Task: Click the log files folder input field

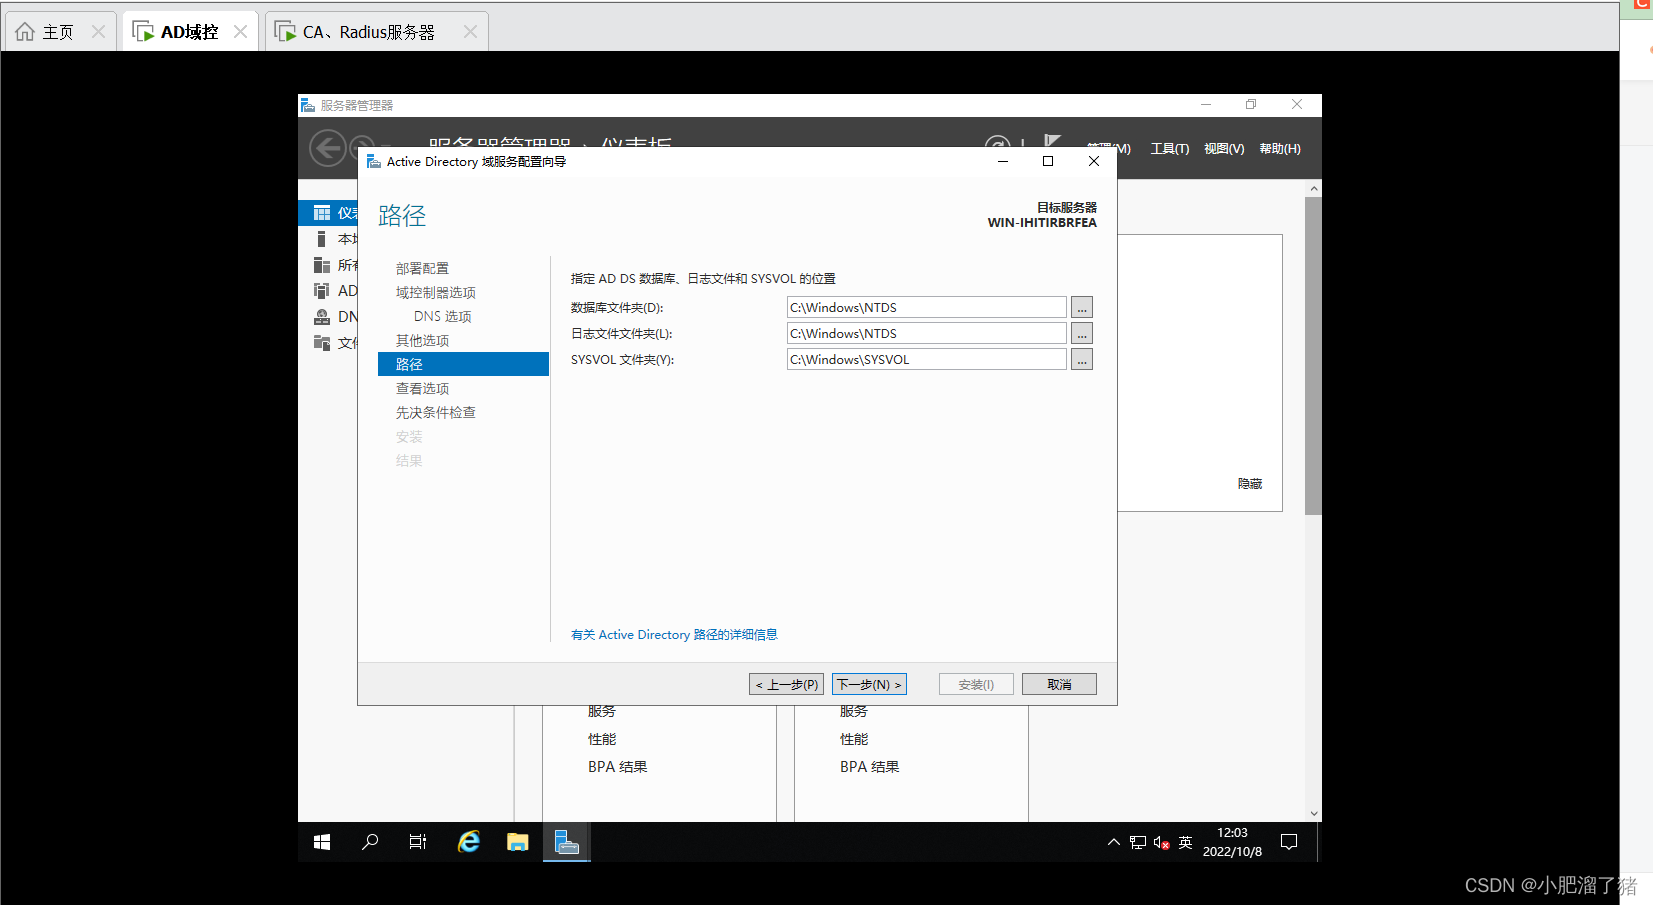Action: point(927,333)
